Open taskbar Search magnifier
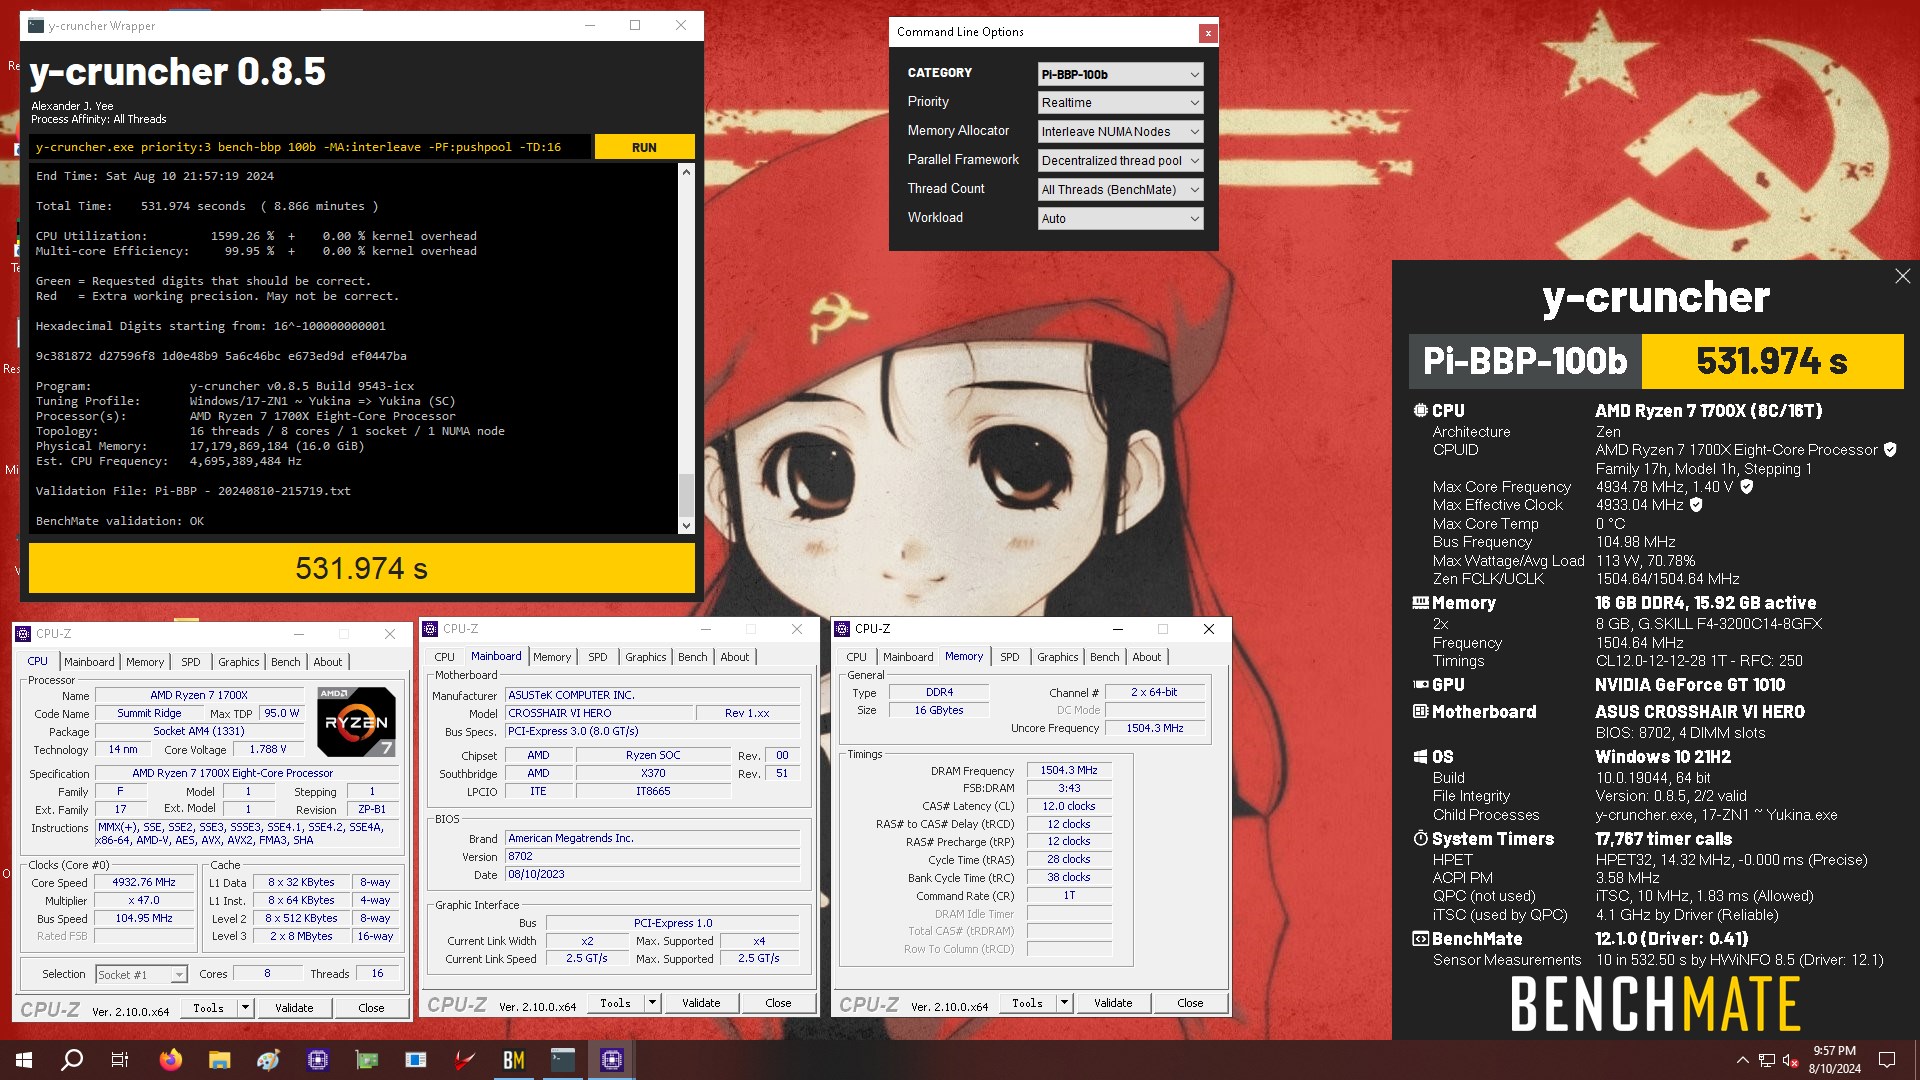The image size is (1920, 1080). tap(72, 1060)
